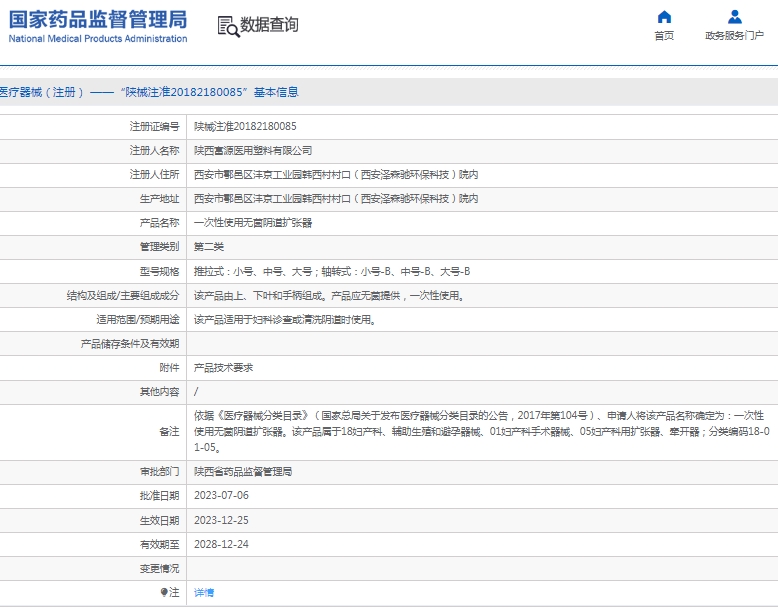Image resolution: width=778 pixels, height=613 pixels.
Task: Go to 首页 home icon
Action: point(664,17)
